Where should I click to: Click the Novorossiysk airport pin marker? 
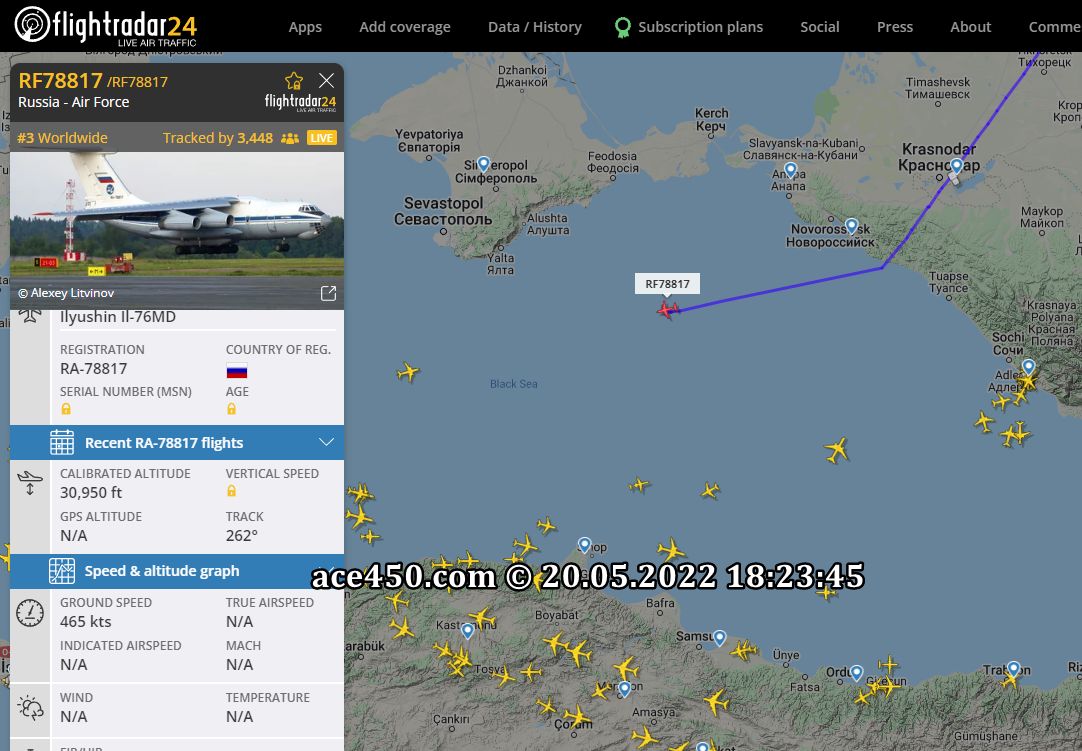pos(852,226)
